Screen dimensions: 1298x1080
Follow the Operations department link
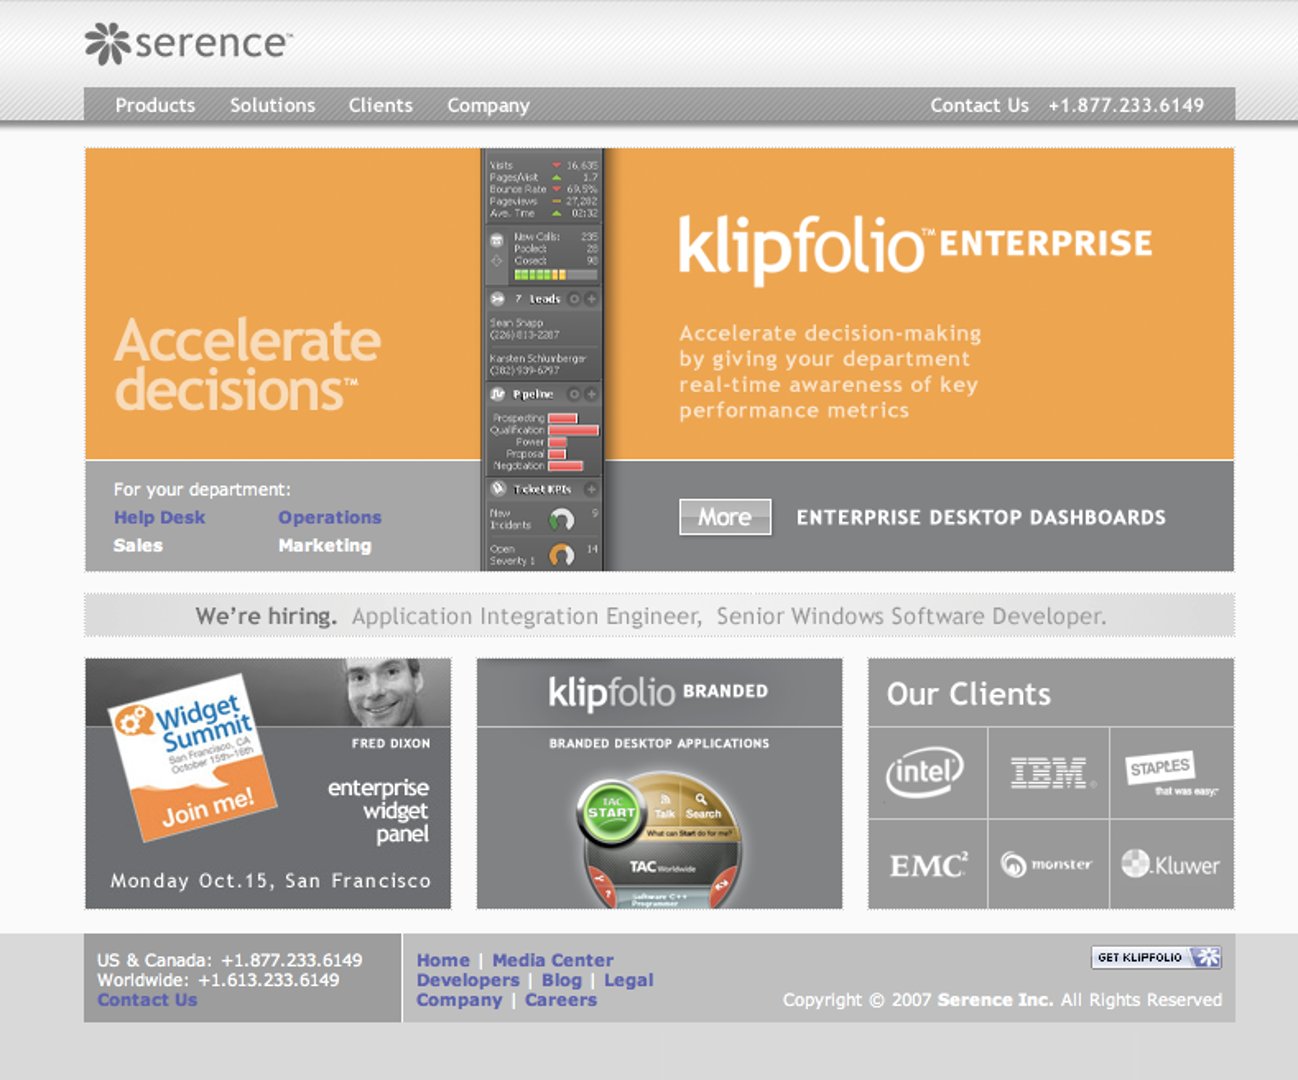point(329,517)
